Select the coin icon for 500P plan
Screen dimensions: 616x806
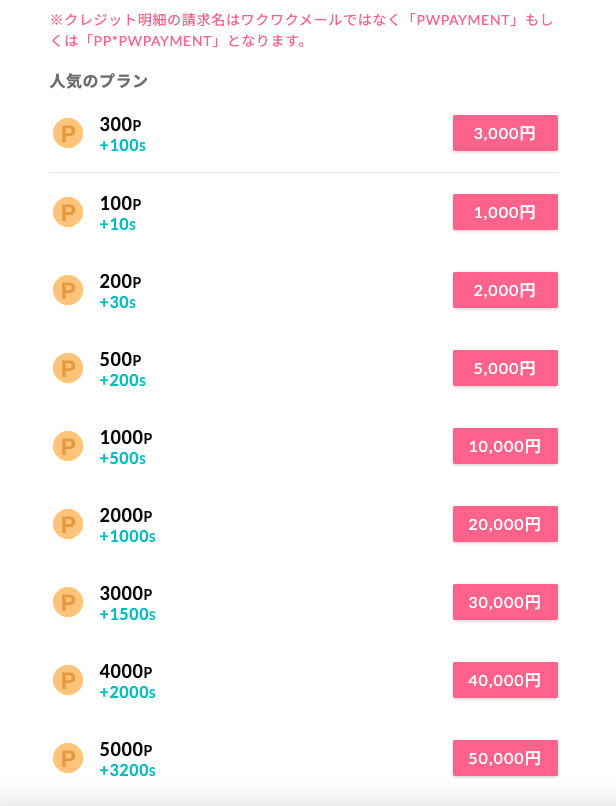(x=68, y=368)
